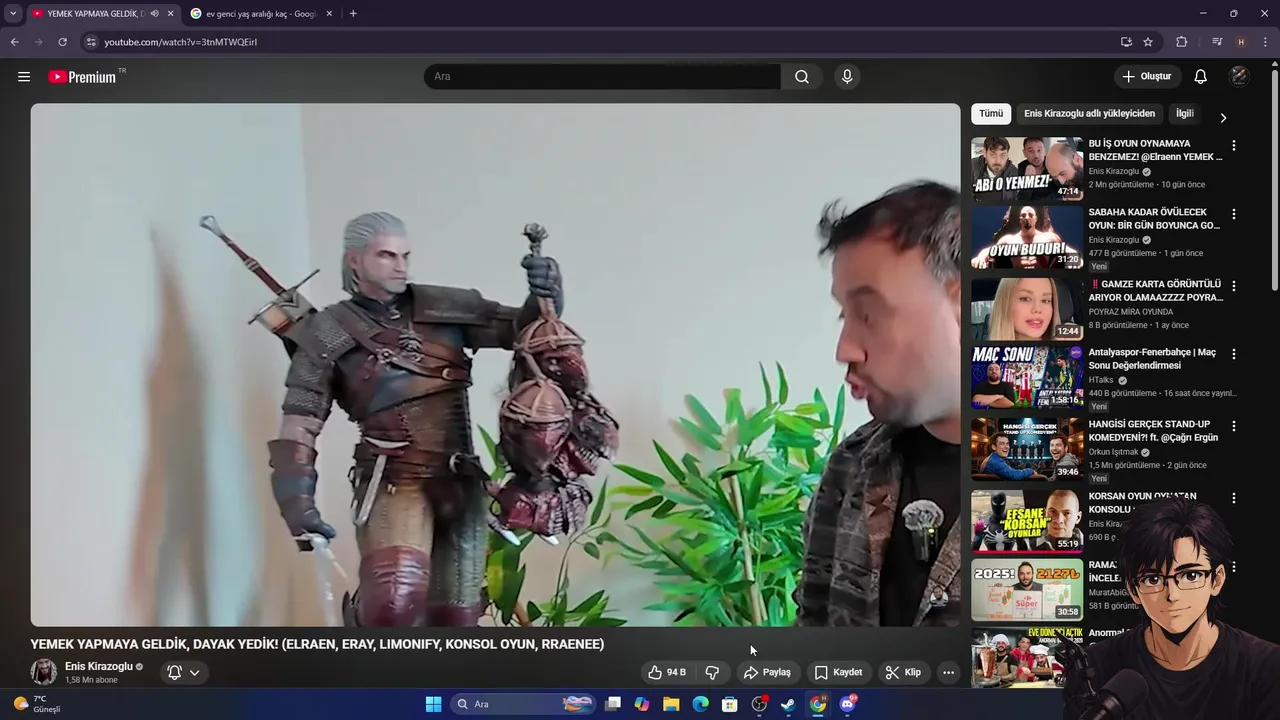Click the Kaydet save button
Screen dimensions: 1280x720
[x=838, y=672]
